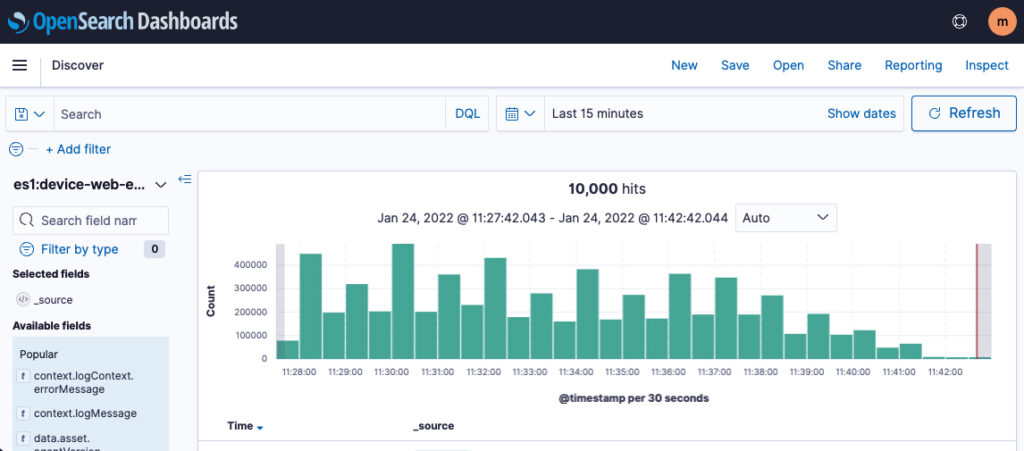Image resolution: width=1024 pixels, height=451 pixels.
Task: Click the Refresh button
Action: (964, 114)
